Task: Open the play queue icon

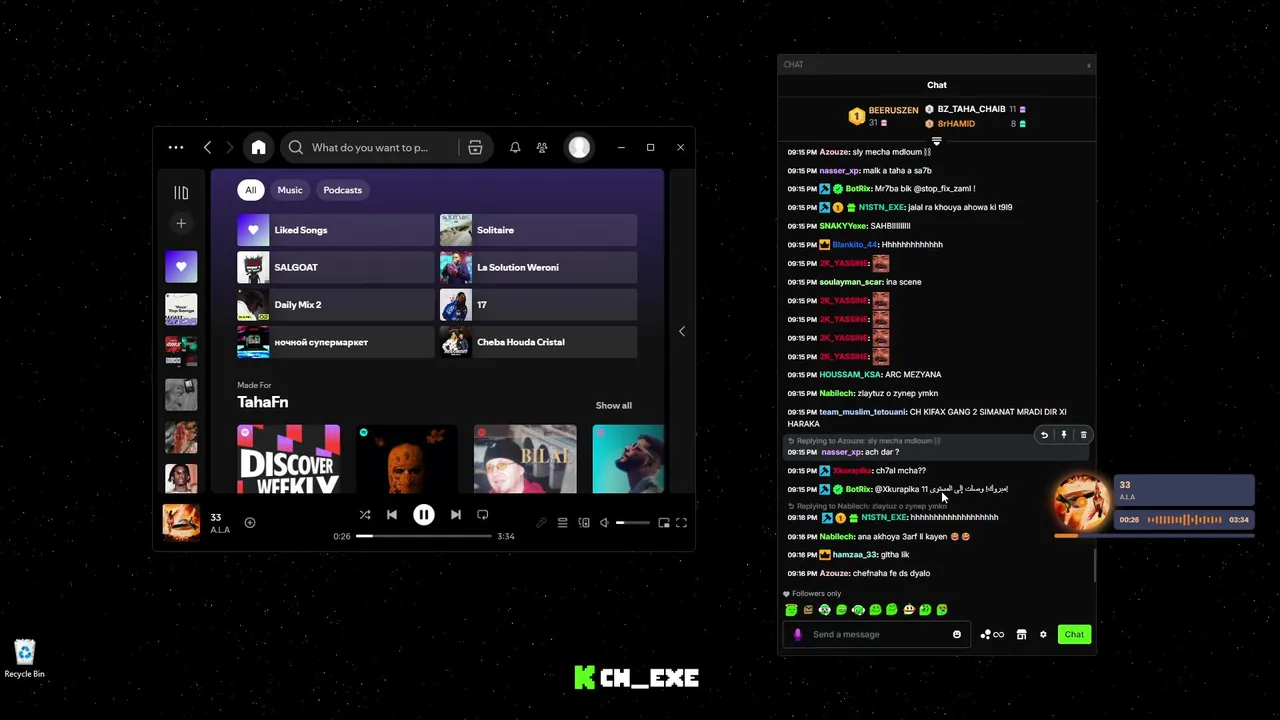Action: coord(562,523)
